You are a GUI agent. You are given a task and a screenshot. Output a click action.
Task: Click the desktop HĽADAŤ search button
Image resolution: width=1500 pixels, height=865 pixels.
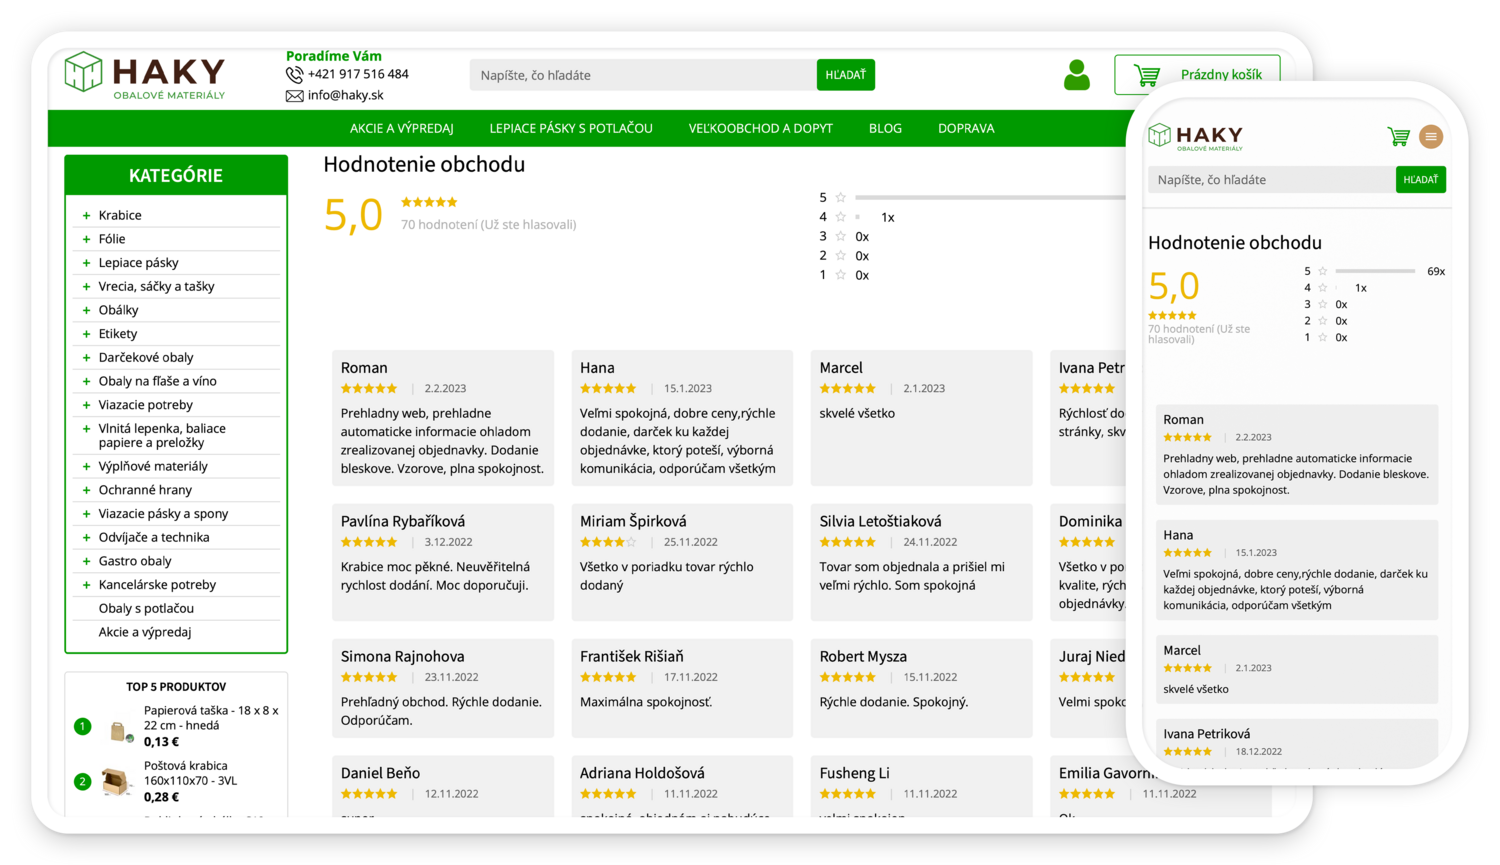pyautogui.click(x=846, y=75)
